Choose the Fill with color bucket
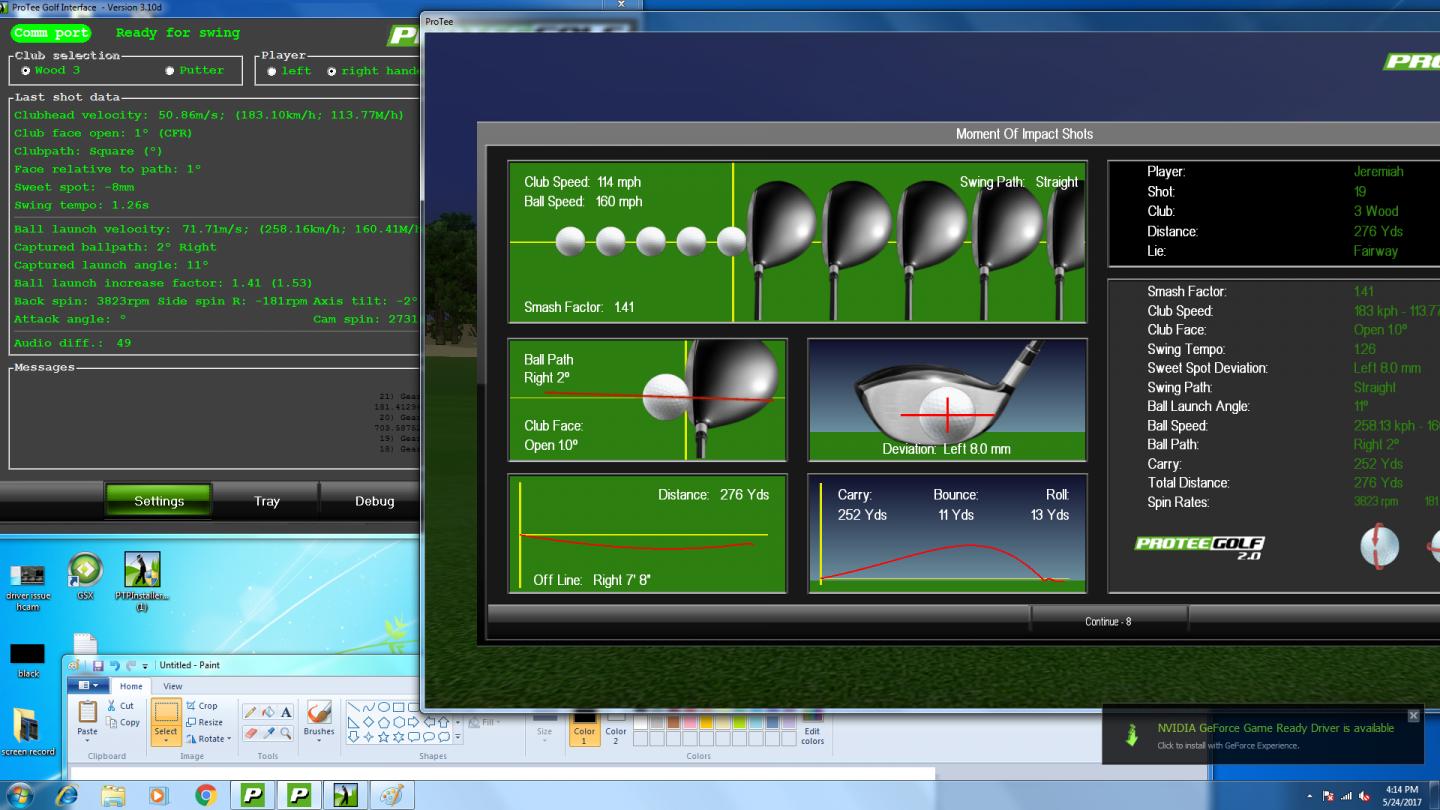The image size is (1440, 810). click(268, 712)
